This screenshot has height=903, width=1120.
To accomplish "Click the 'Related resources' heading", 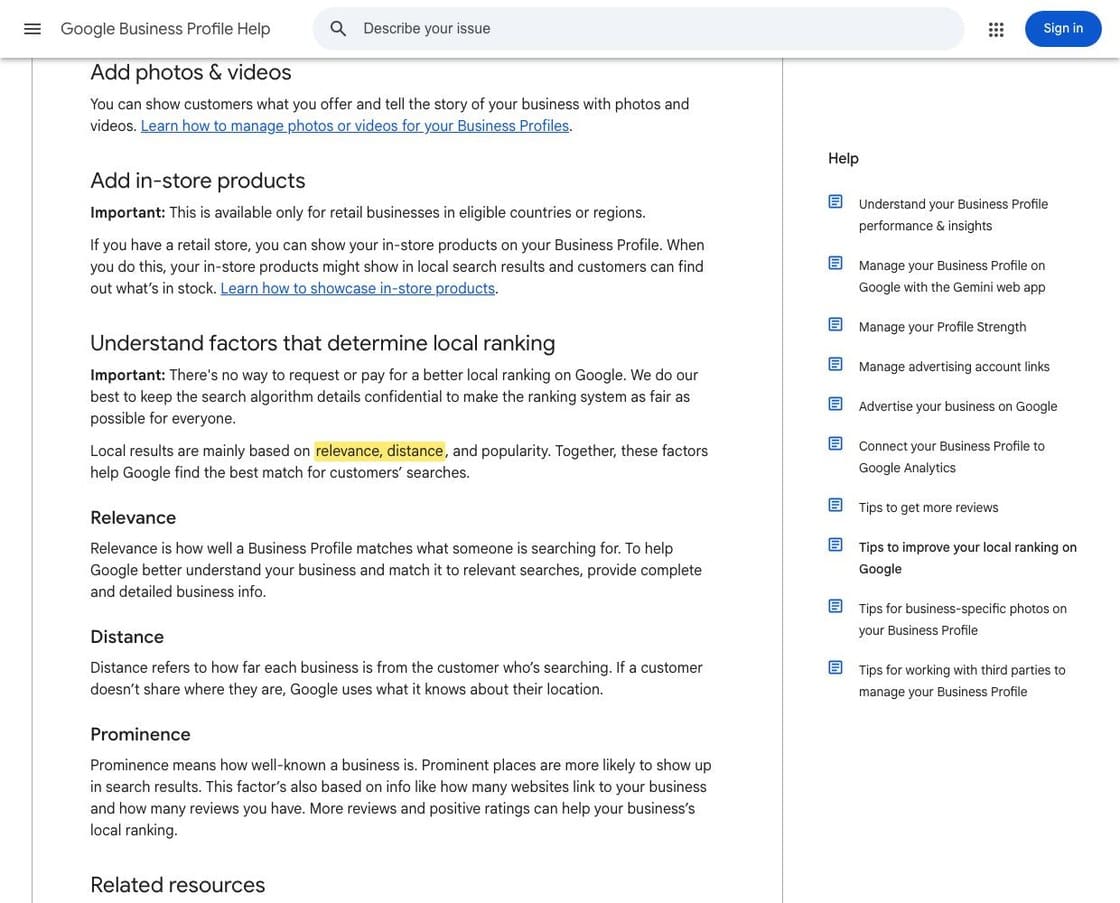I will tap(177, 885).
